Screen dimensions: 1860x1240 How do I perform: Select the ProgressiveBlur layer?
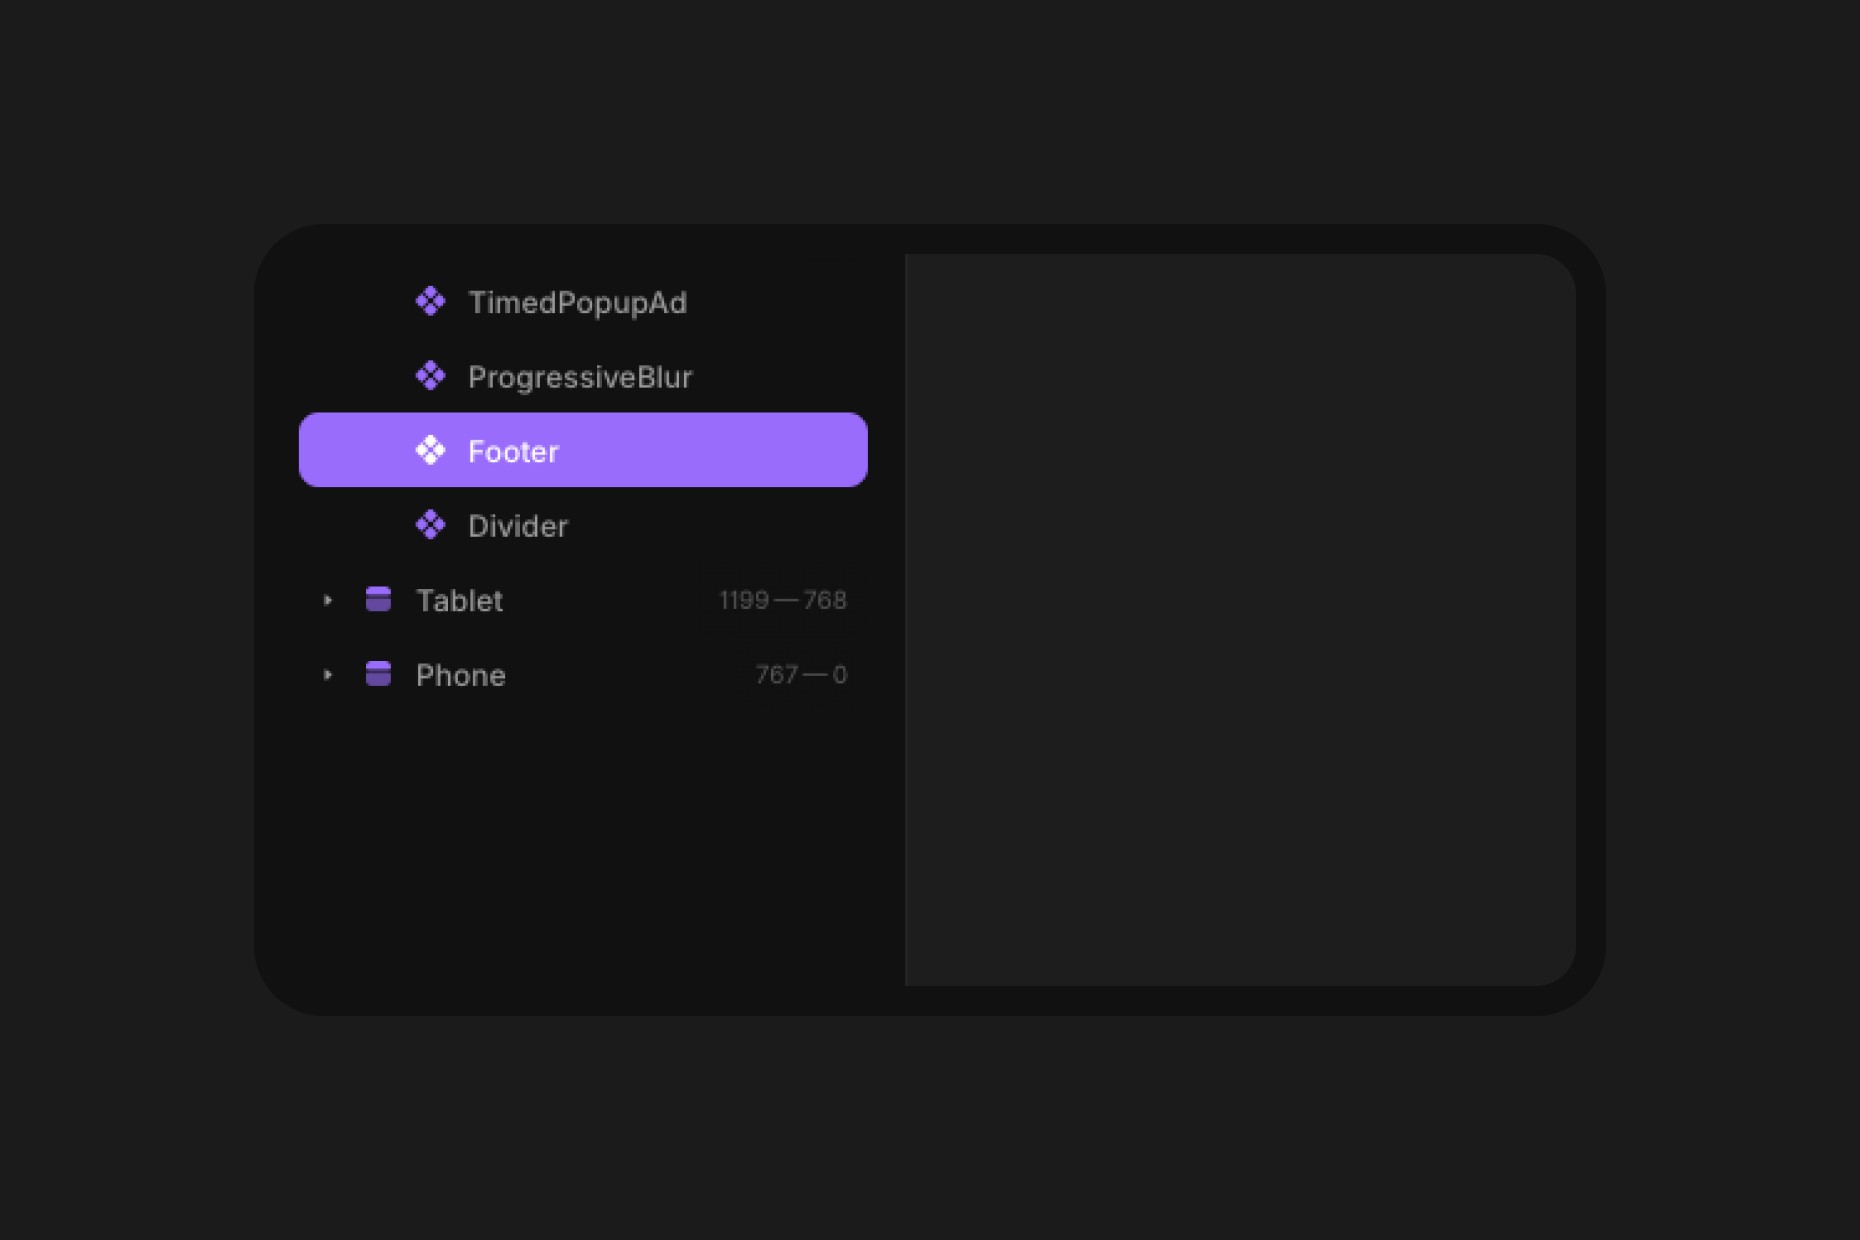click(x=581, y=377)
